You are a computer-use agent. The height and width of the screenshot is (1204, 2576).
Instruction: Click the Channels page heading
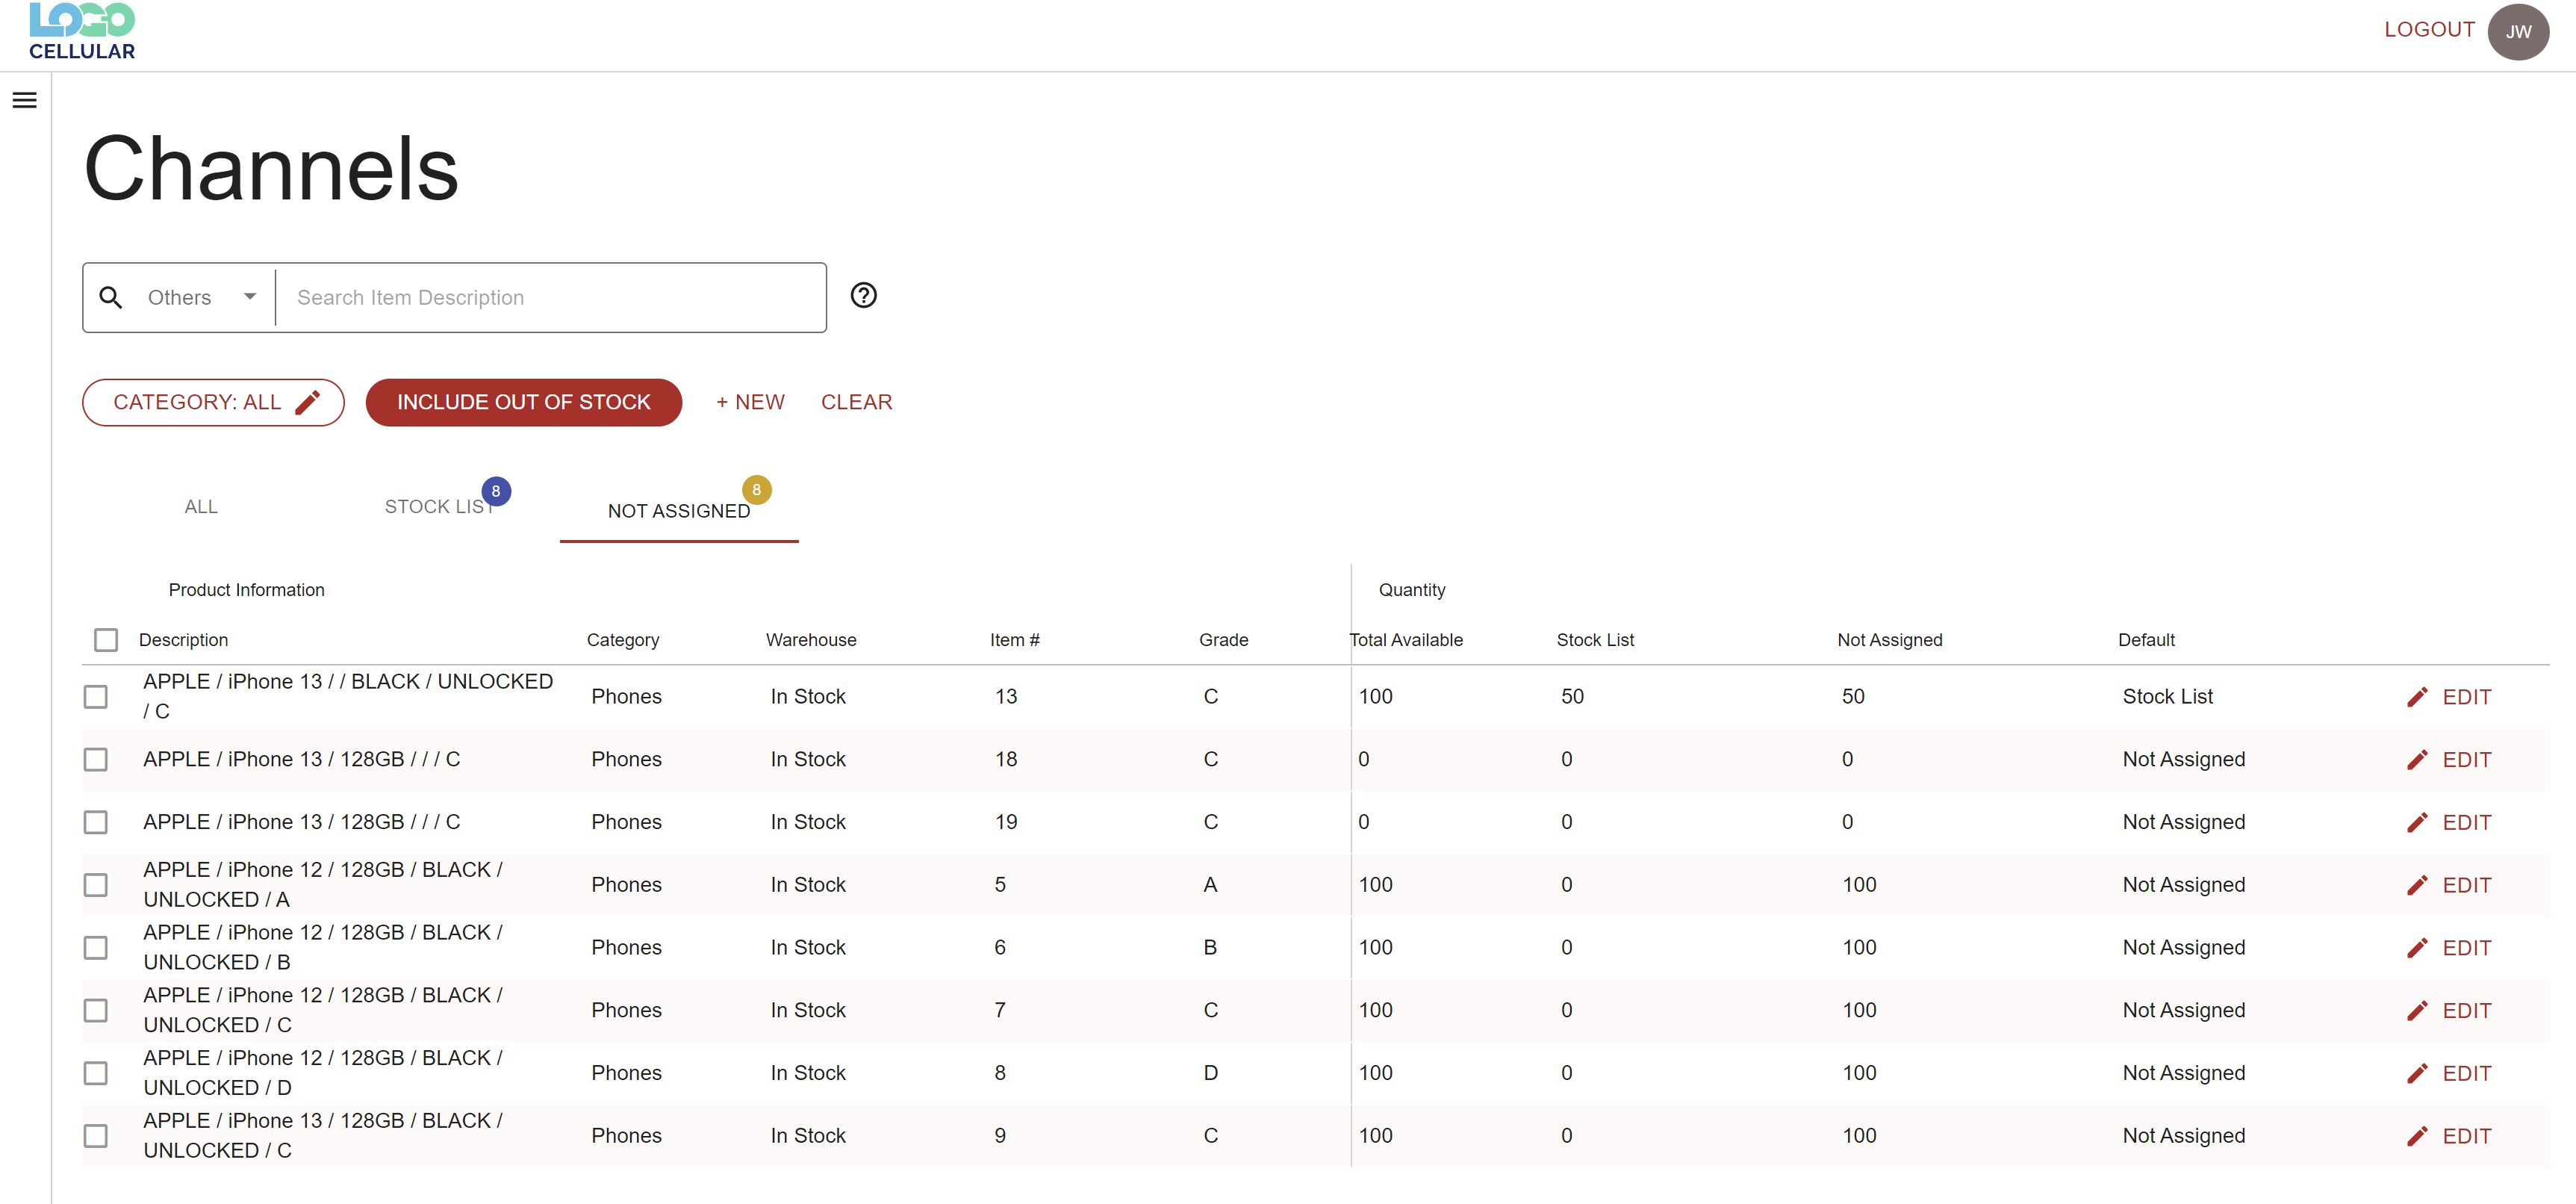pos(271,168)
